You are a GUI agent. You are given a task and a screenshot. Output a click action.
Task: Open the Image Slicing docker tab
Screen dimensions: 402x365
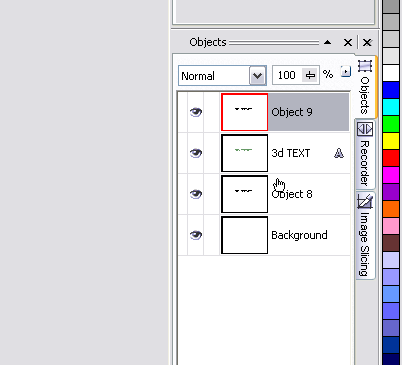365,236
